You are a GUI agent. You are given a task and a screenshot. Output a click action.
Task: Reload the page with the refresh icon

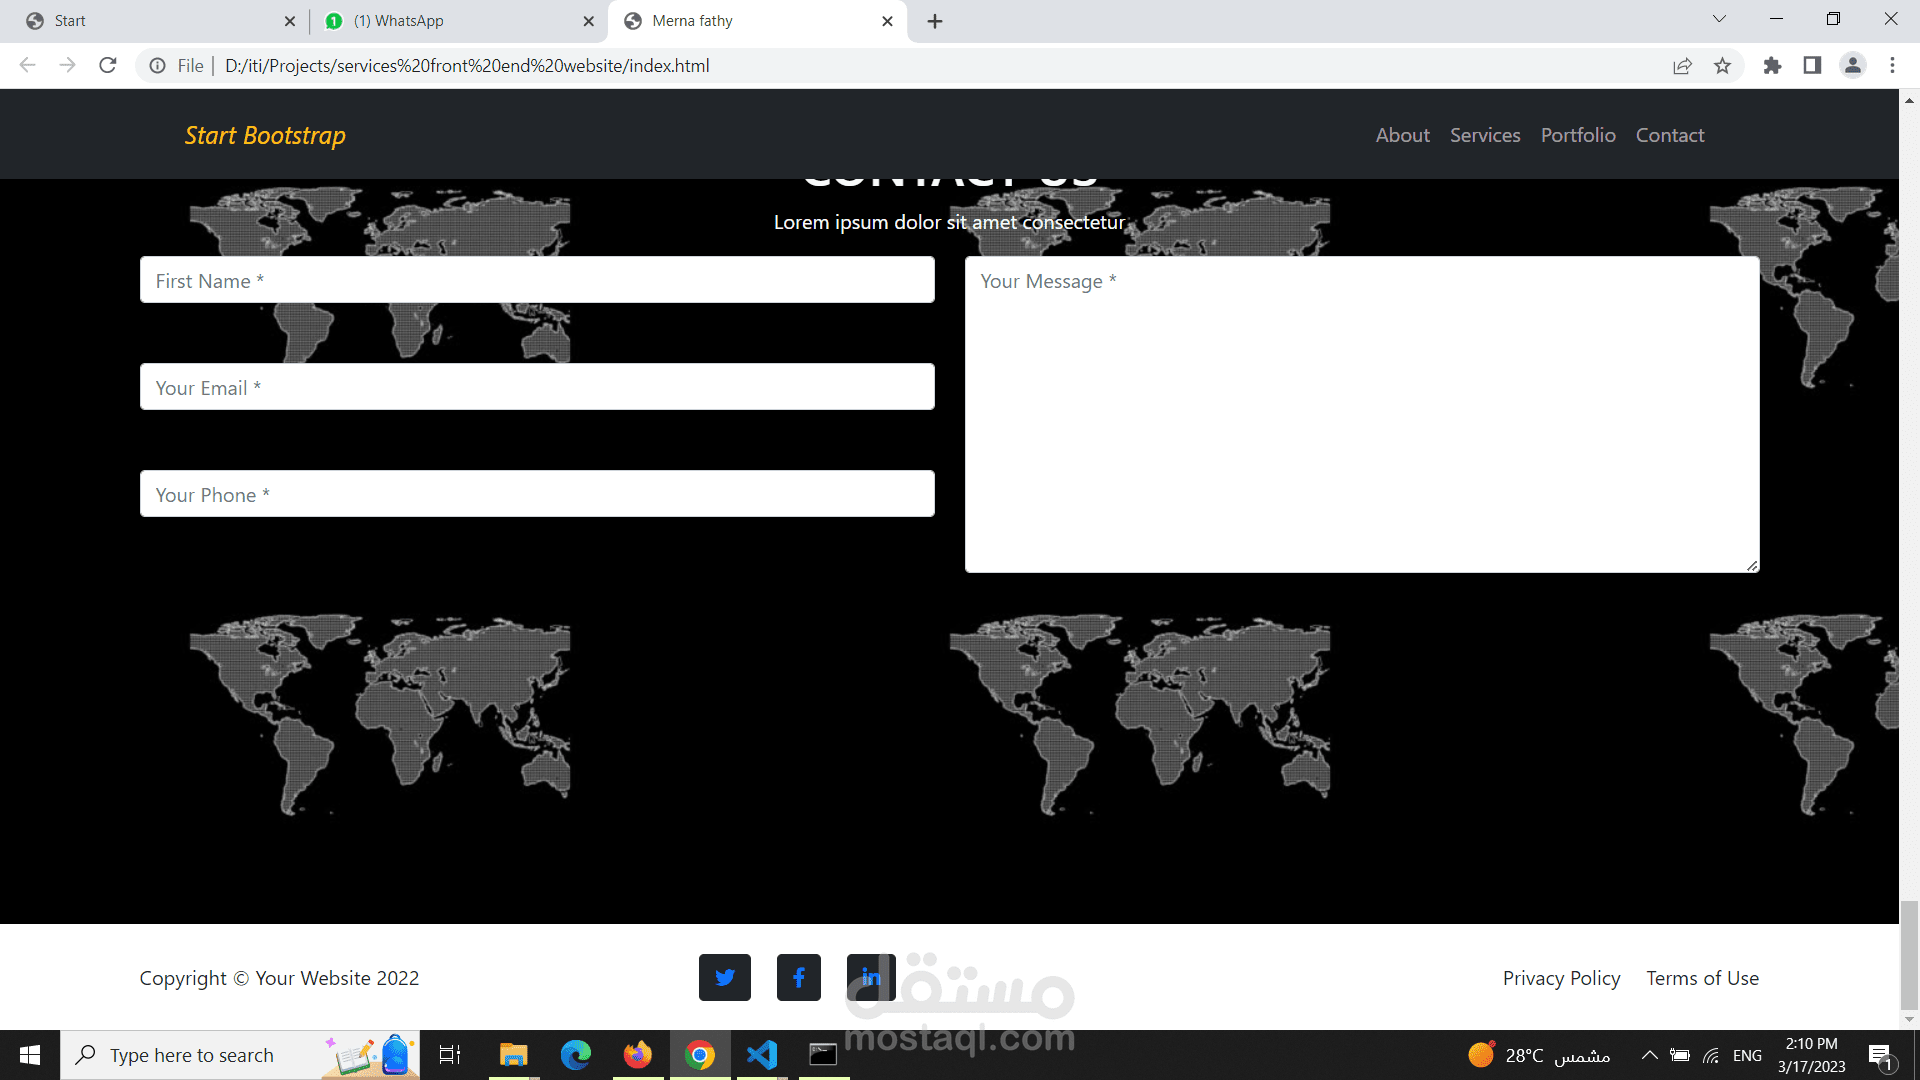tap(108, 66)
